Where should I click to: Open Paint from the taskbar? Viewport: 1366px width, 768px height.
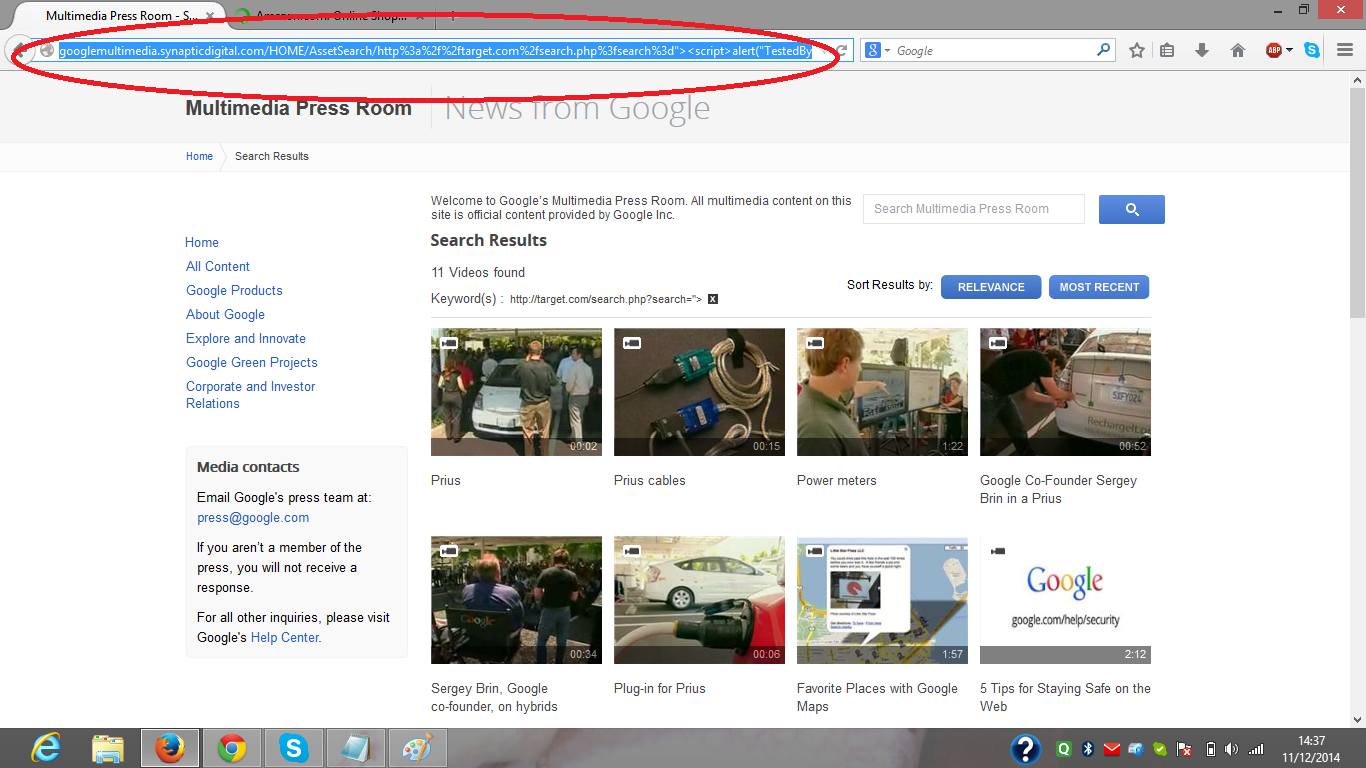(418, 748)
